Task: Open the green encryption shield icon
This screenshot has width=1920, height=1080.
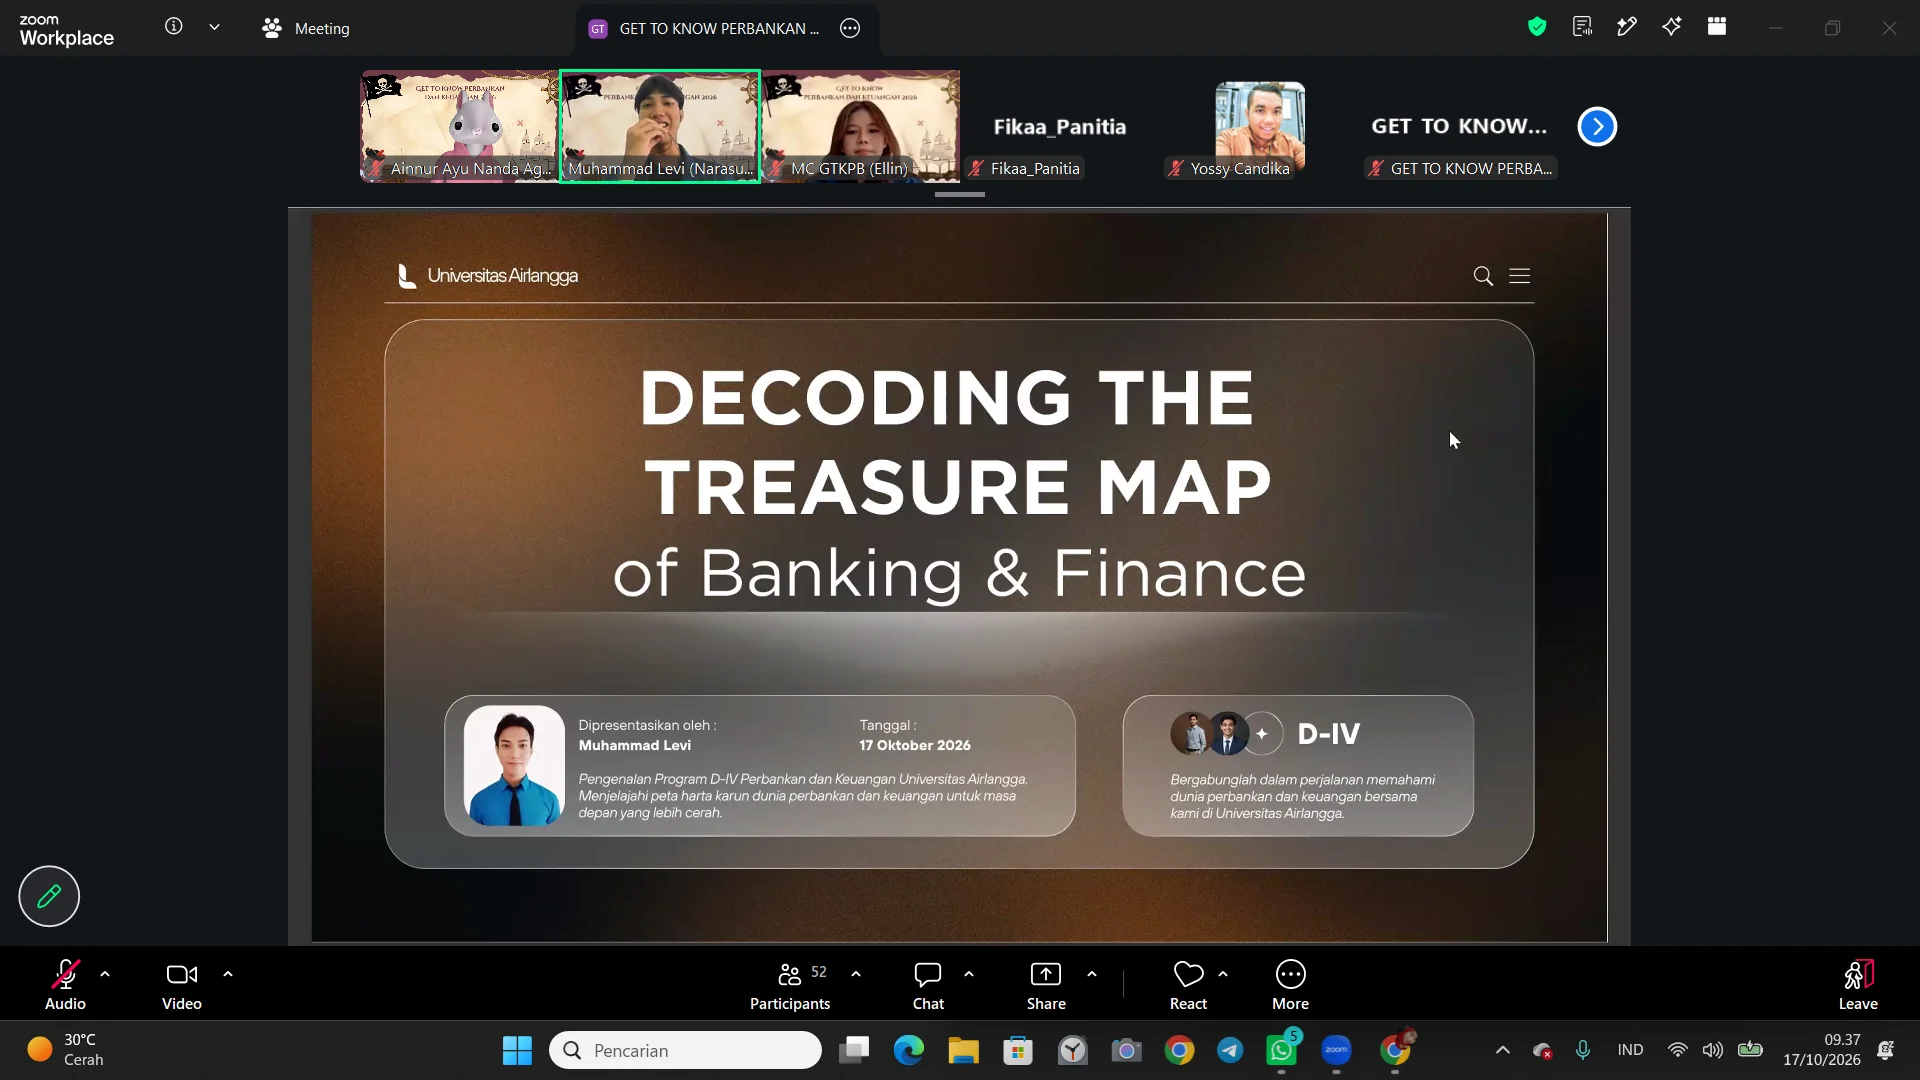Action: pyautogui.click(x=1537, y=27)
